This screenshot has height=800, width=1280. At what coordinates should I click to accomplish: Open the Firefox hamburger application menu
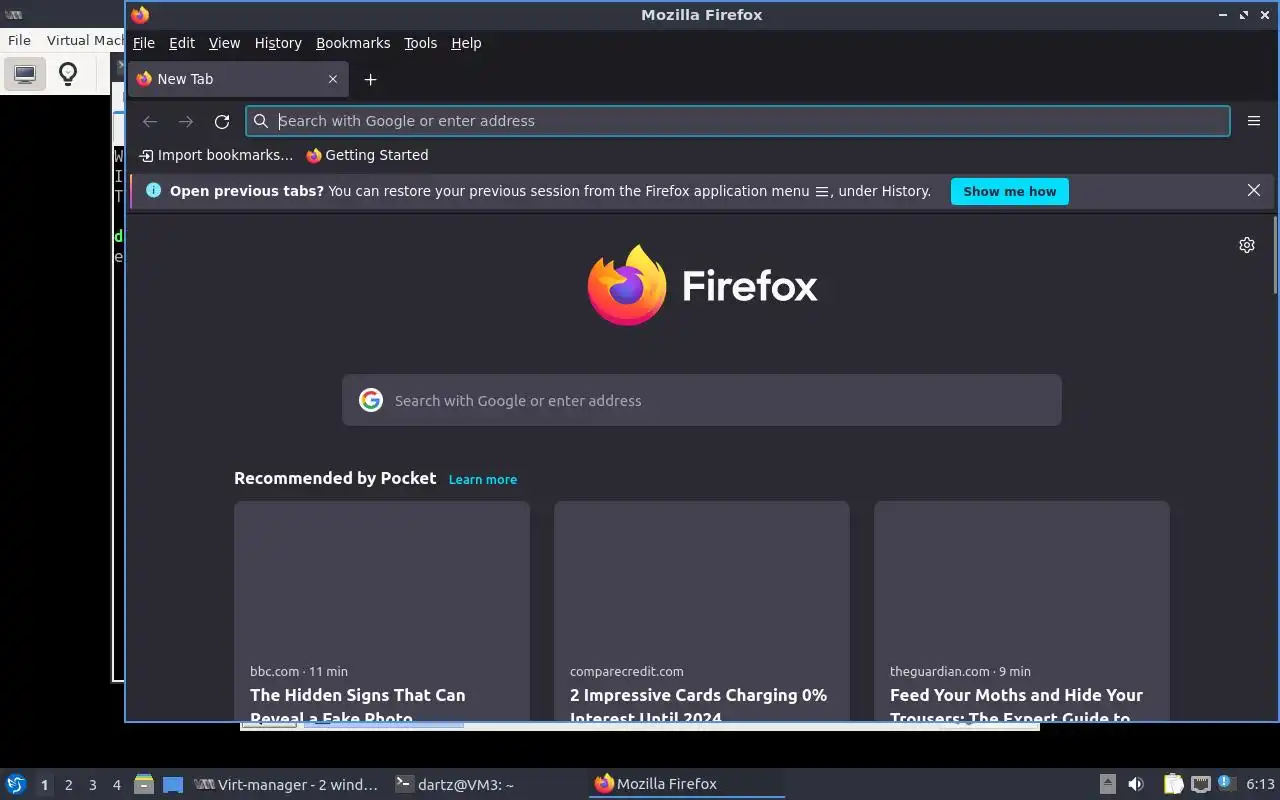tap(1254, 121)
